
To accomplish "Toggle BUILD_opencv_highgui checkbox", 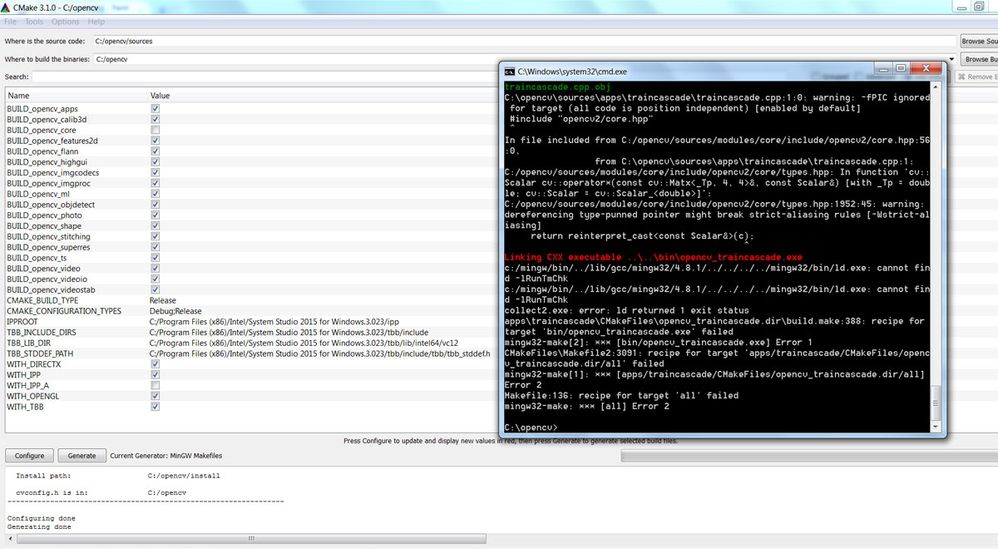I will point(155,162).
